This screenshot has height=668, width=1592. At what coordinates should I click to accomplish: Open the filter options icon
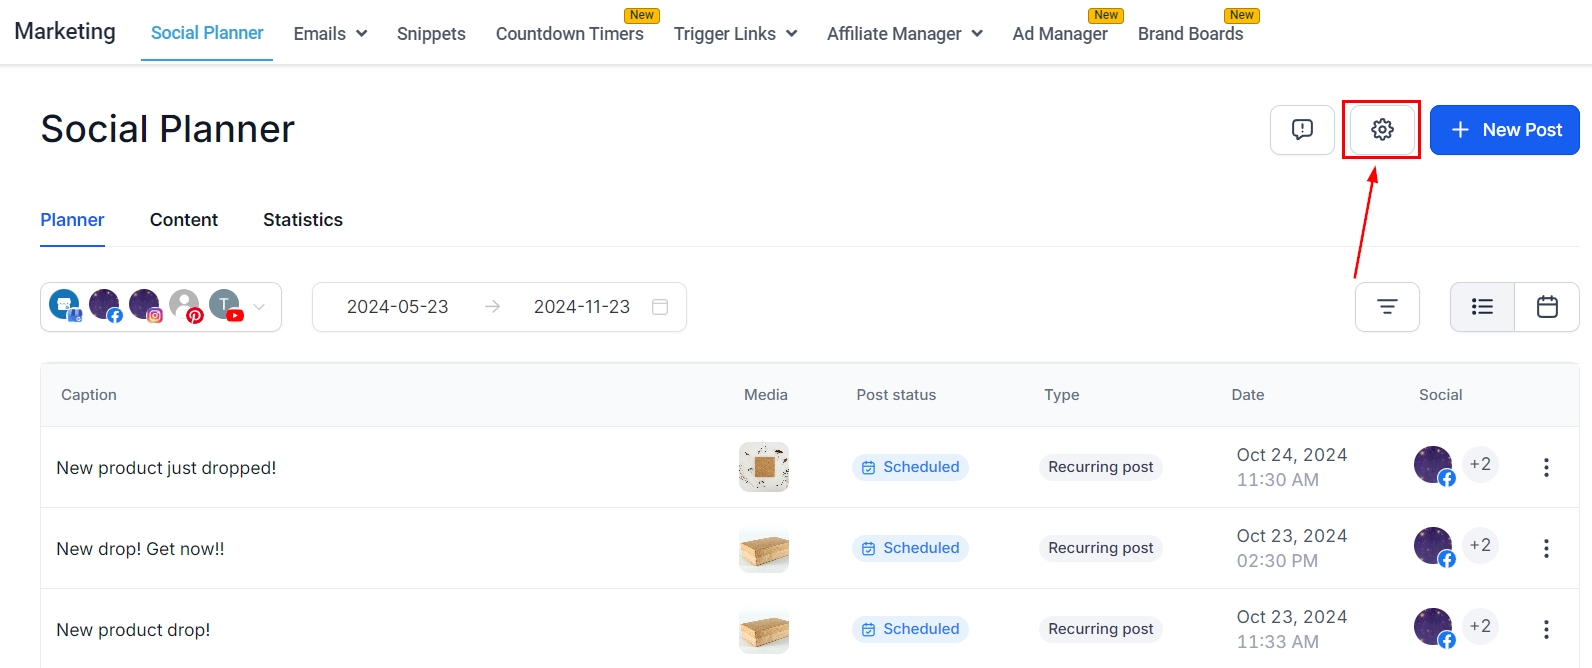1387,307
